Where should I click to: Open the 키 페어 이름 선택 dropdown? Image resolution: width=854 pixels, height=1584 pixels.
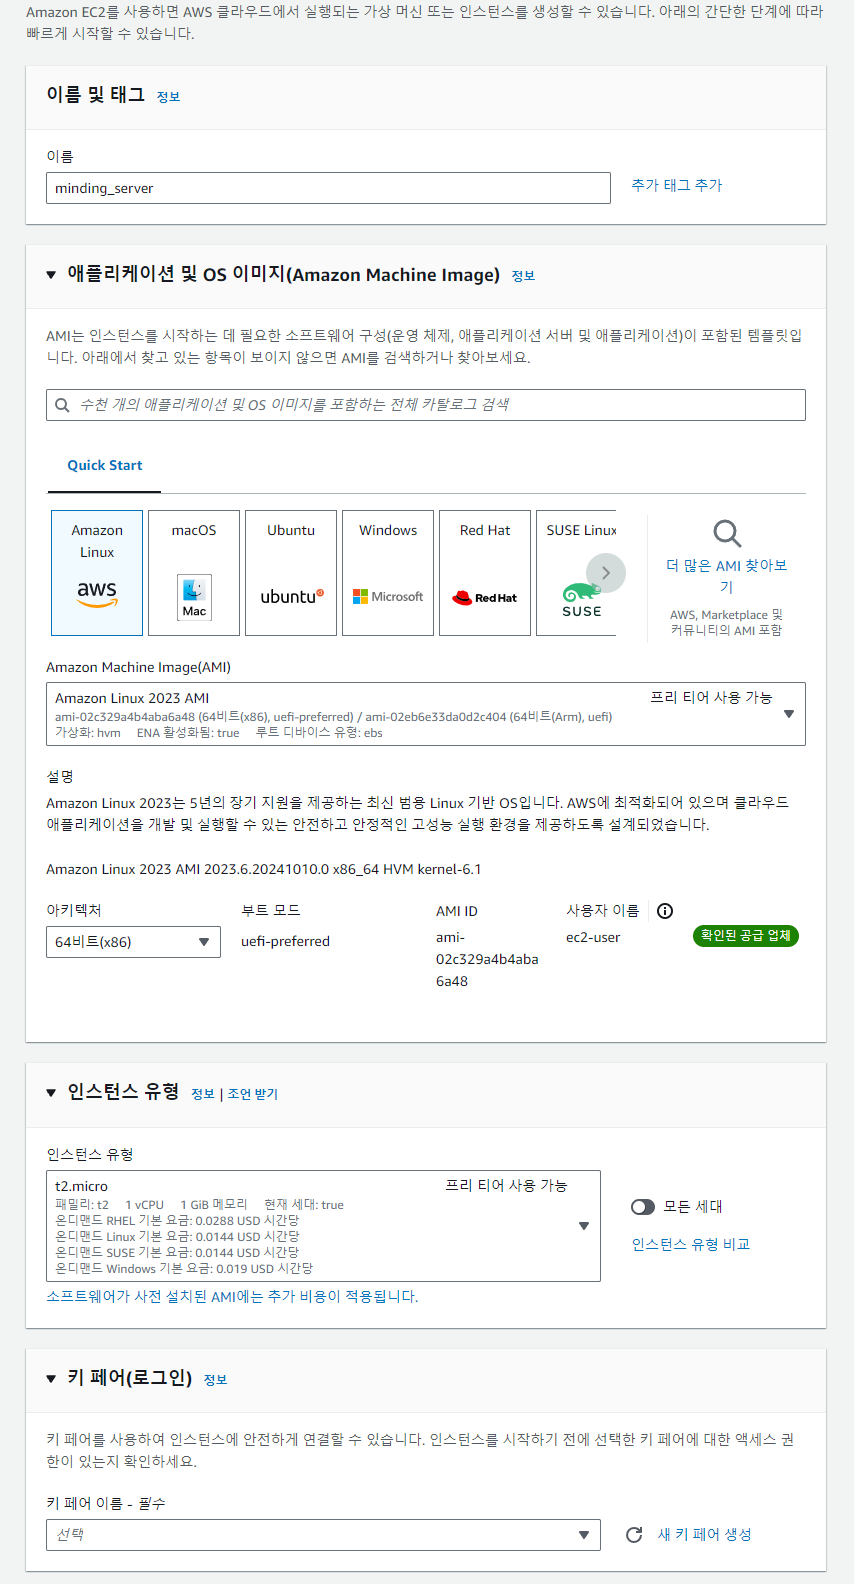coord(323,1535)
